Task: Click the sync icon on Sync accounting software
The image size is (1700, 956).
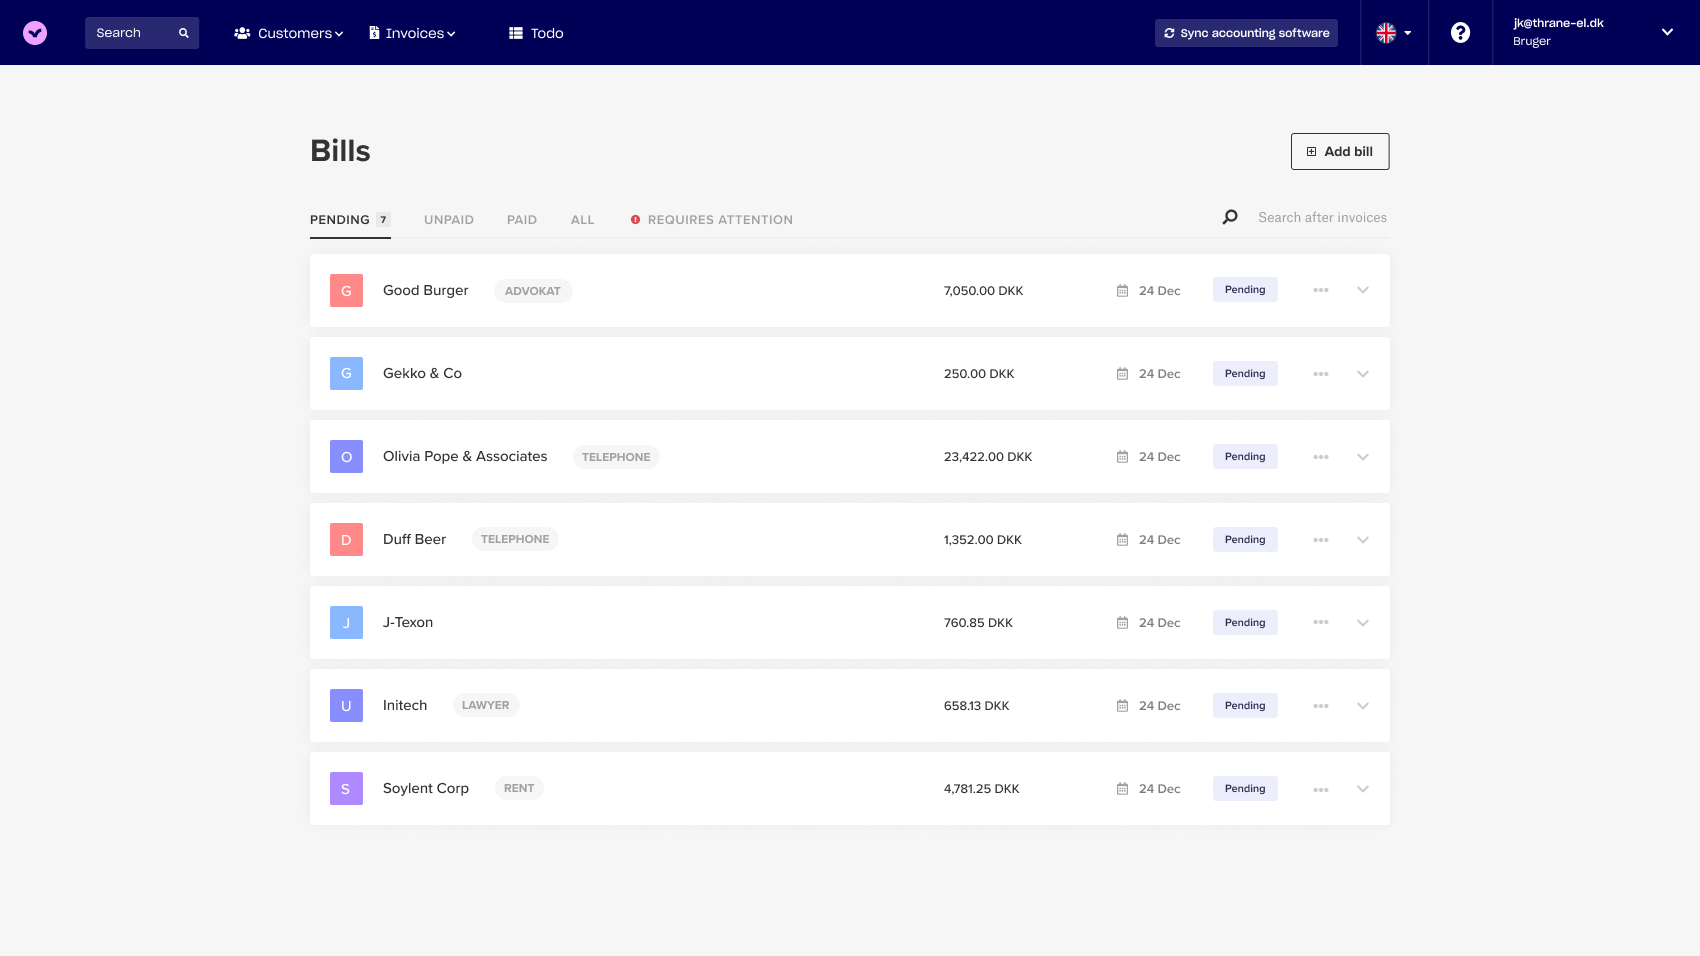Action: click(1169, 32)
